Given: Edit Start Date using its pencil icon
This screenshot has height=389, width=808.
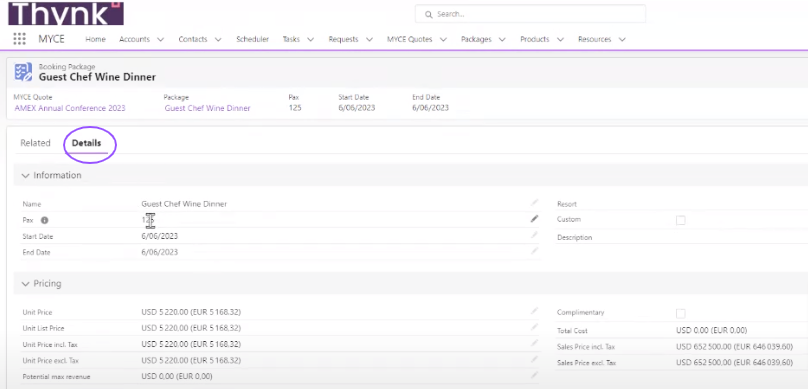Looking at the screenshot, I should (534, 235).
